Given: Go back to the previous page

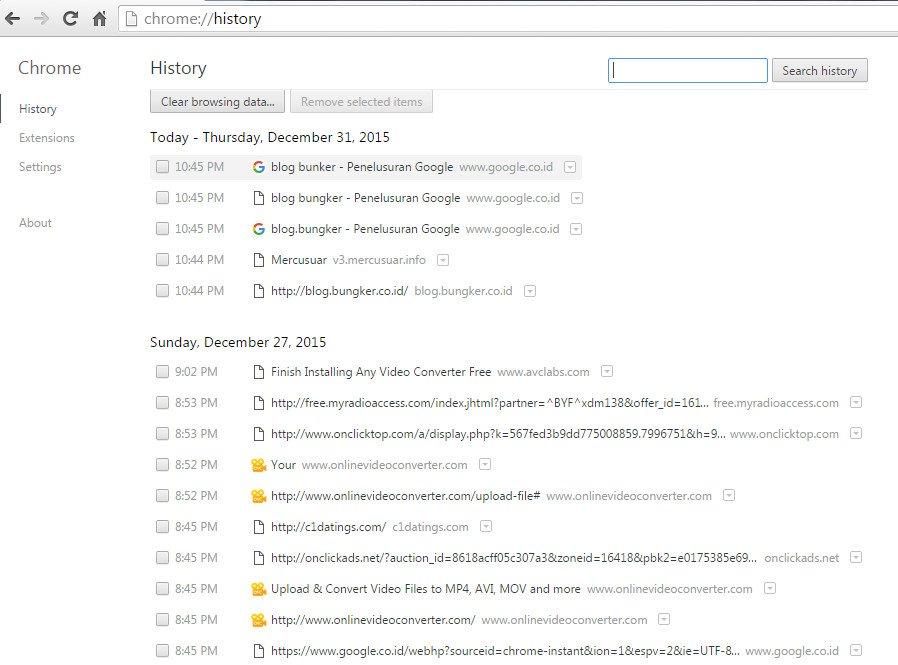Looking at the screenshot, I should coord(13,19).
